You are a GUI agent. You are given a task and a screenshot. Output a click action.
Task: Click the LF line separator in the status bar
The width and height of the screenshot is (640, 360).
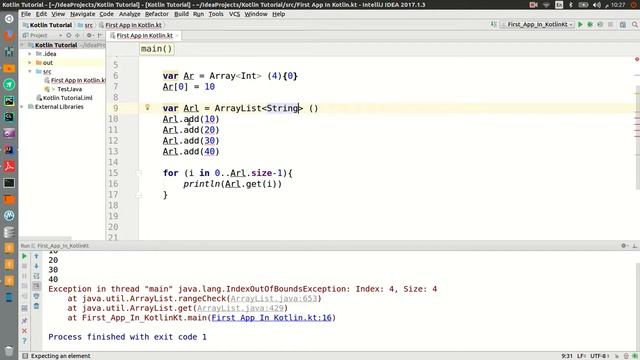(x=581, y=356)
